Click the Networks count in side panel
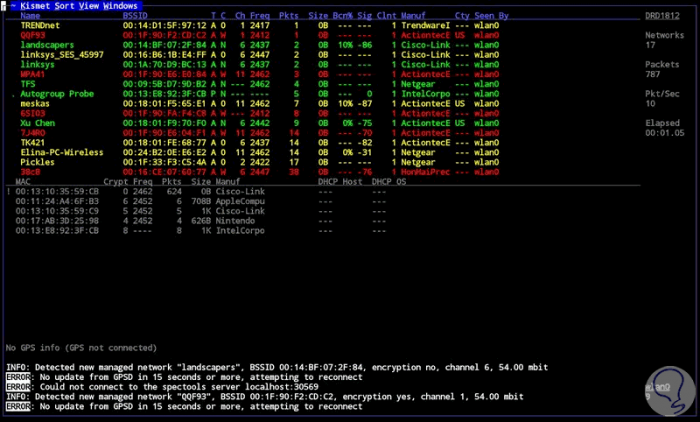The height and width of the screenshot is (422, 700). [650, 45]
